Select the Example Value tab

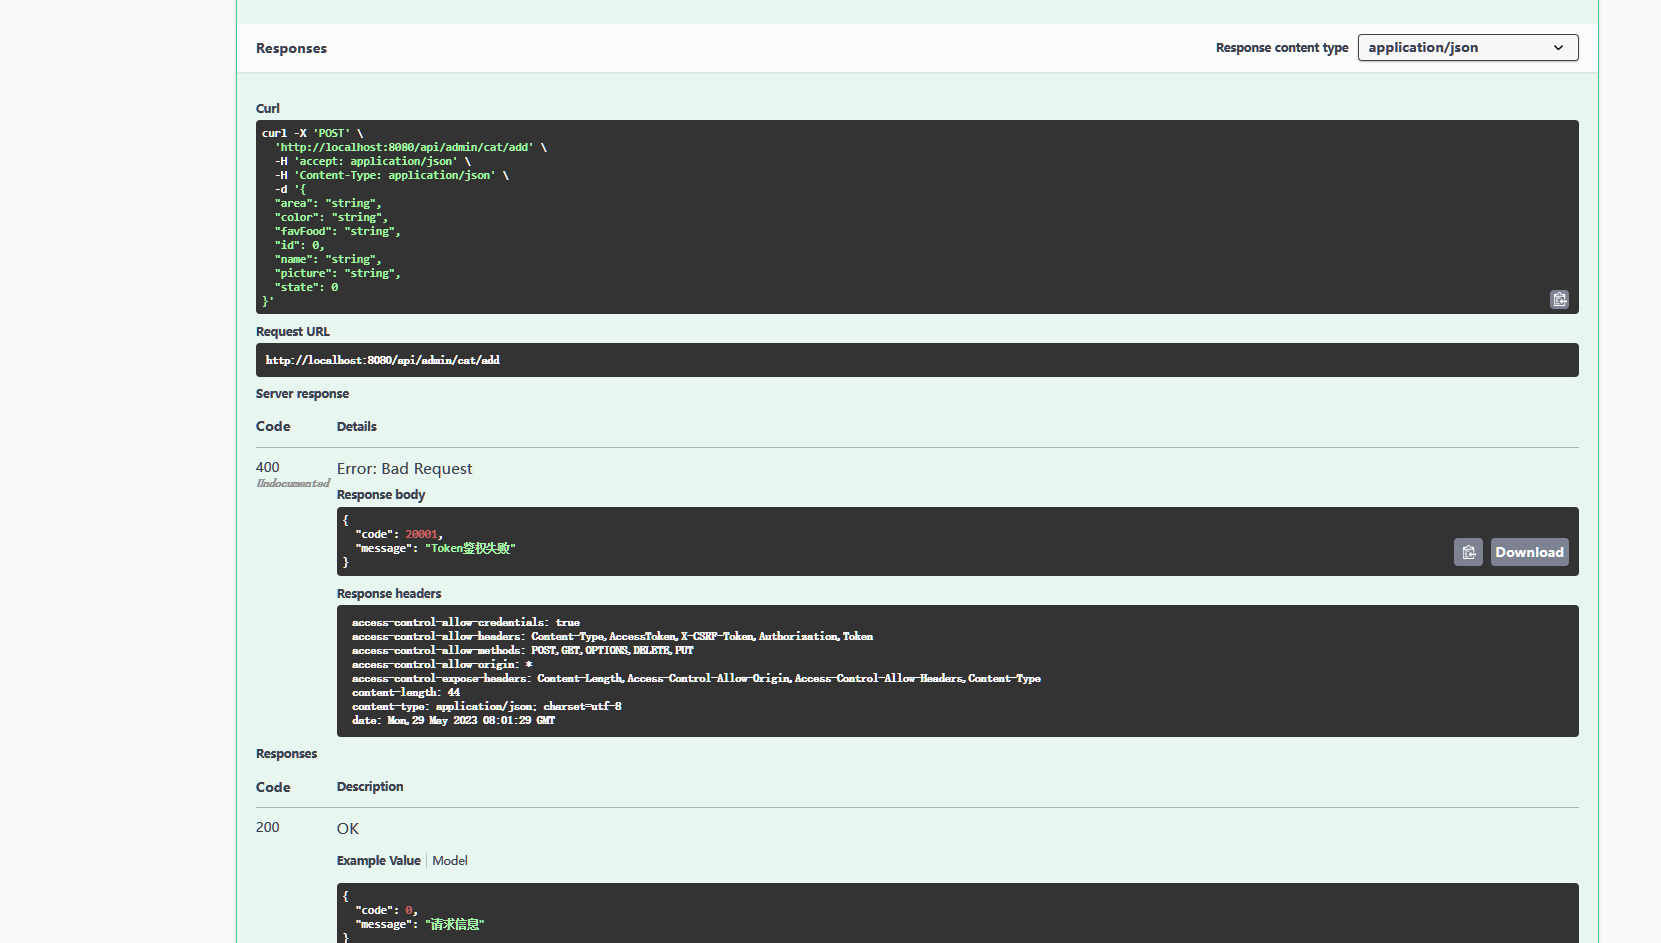point(378,860)
